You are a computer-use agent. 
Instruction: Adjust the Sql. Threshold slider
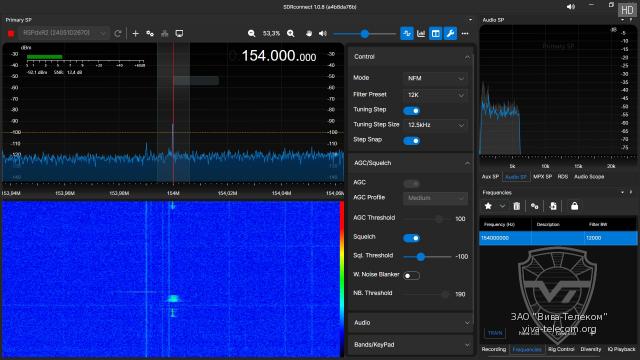427,257
